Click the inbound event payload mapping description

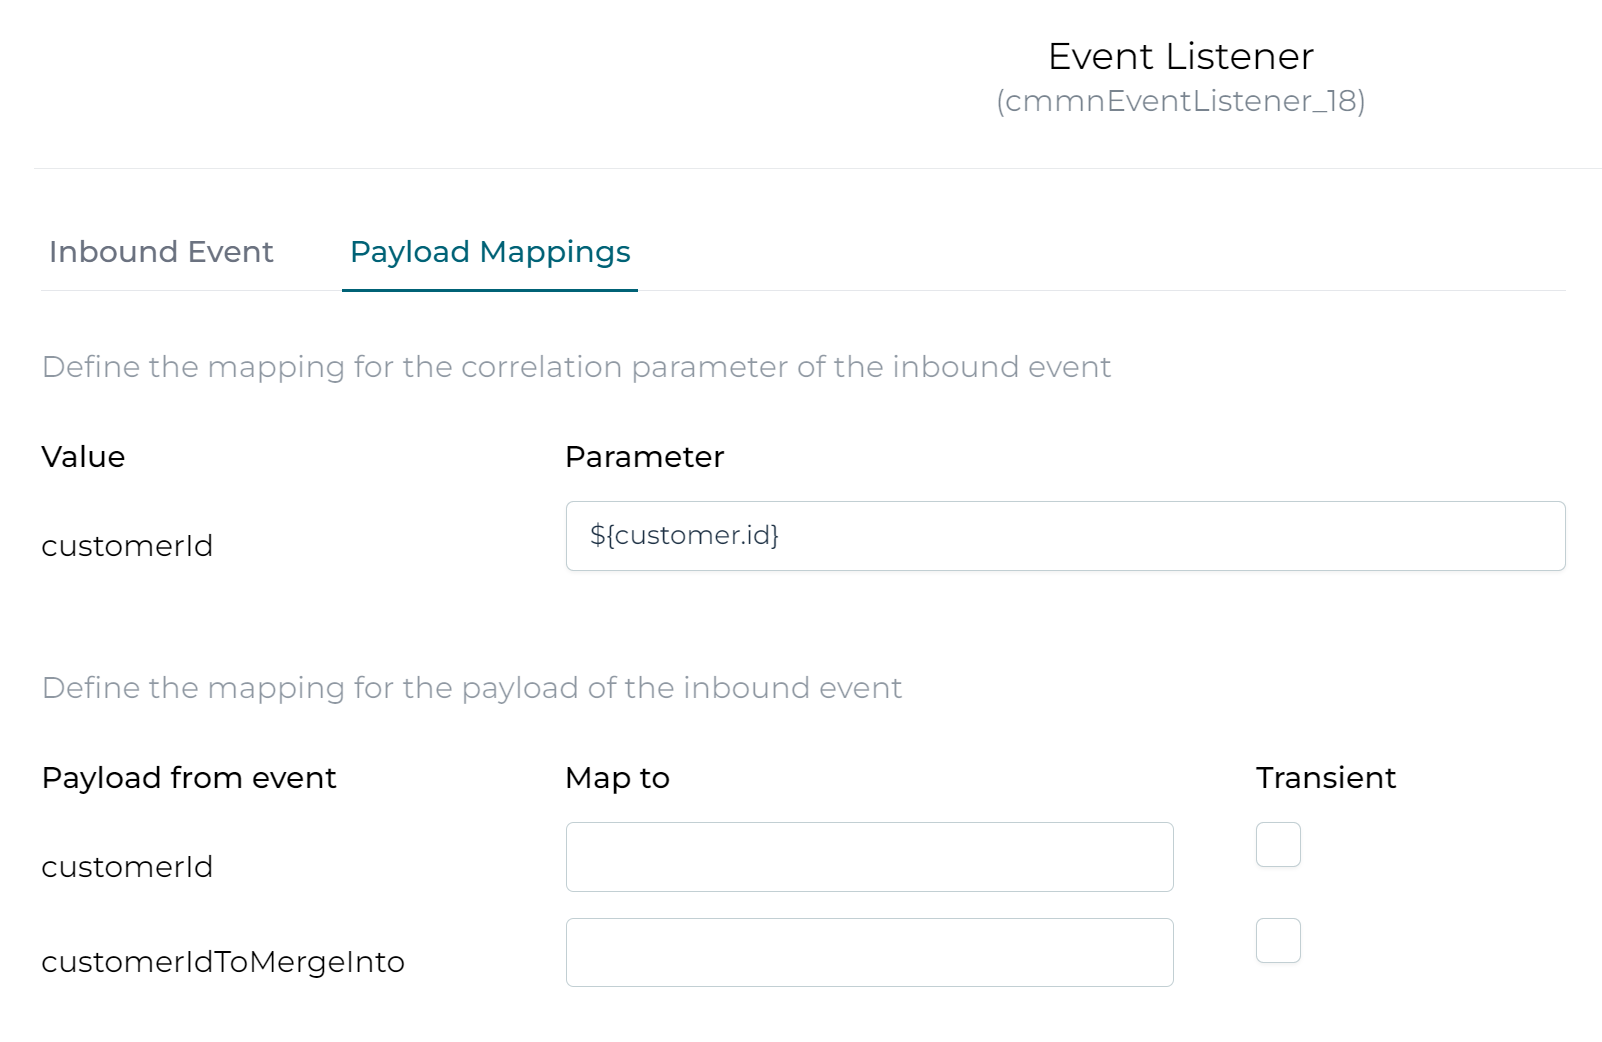[x=472, y=688]
